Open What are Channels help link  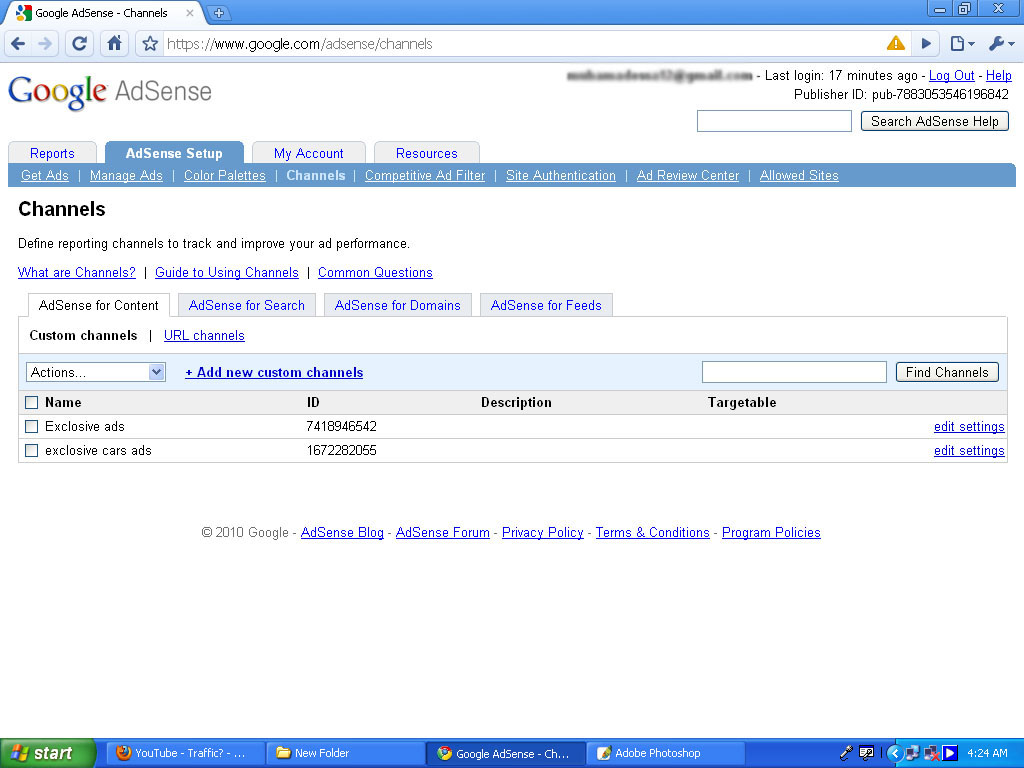click(77, 272)
